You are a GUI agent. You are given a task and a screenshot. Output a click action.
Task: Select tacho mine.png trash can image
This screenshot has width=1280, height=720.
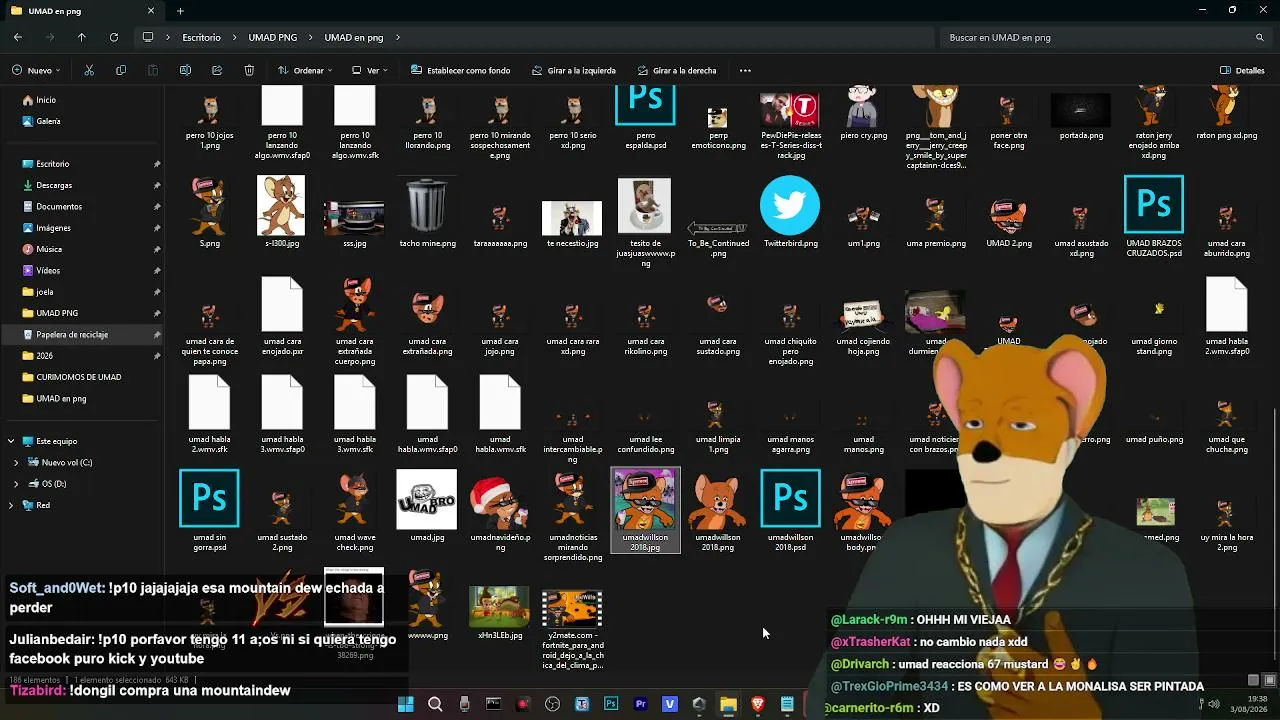[x=427, y=212]
